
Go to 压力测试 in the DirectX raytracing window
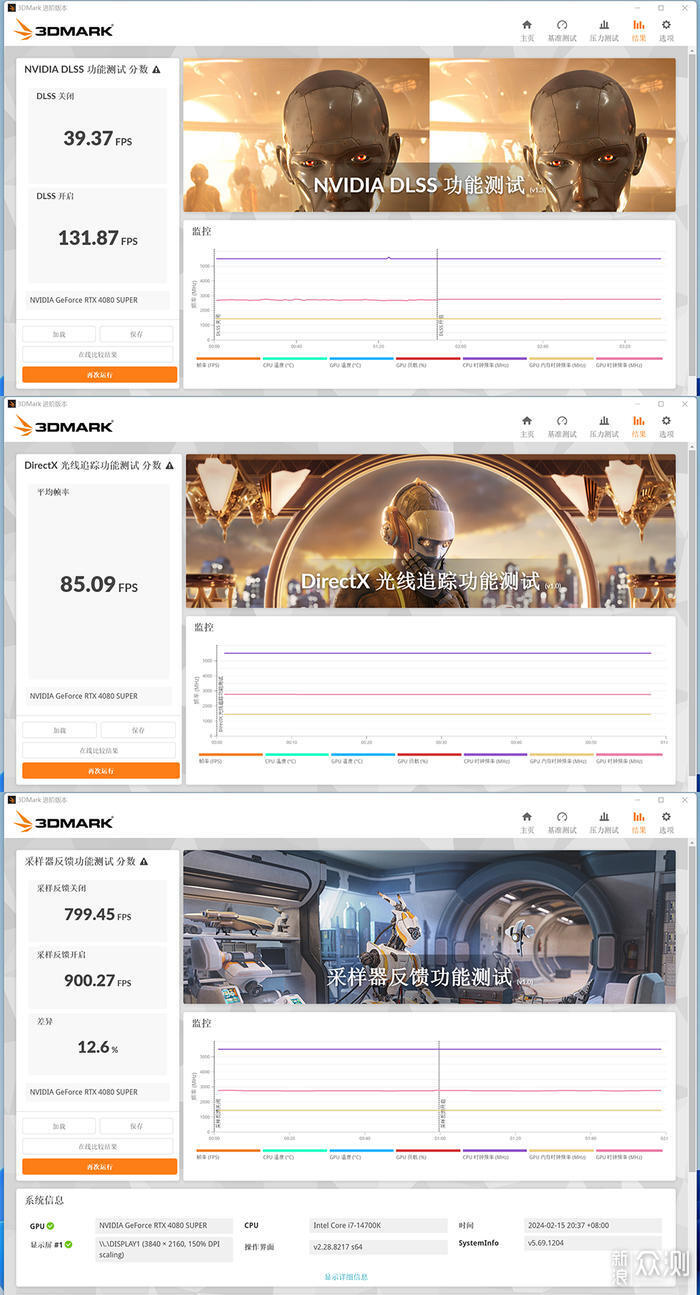tap(603, 426)
